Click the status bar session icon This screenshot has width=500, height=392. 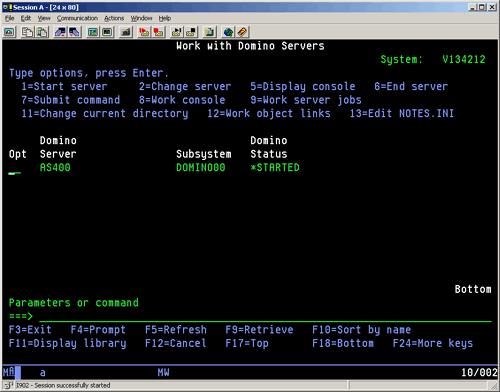[8, 385]
